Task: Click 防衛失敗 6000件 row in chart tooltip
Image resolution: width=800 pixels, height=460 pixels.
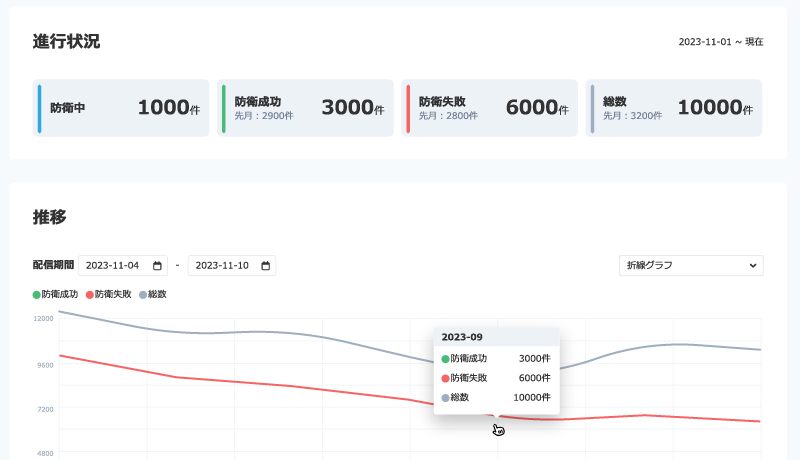Action: click(x=496, y=378)
